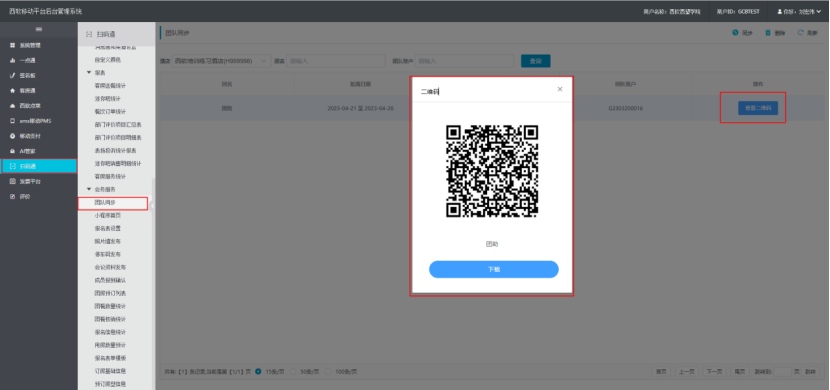The height and width of the screenshot is (390, 830).
Task: Click the user avatar icon in header
Action: coord(779,11)
